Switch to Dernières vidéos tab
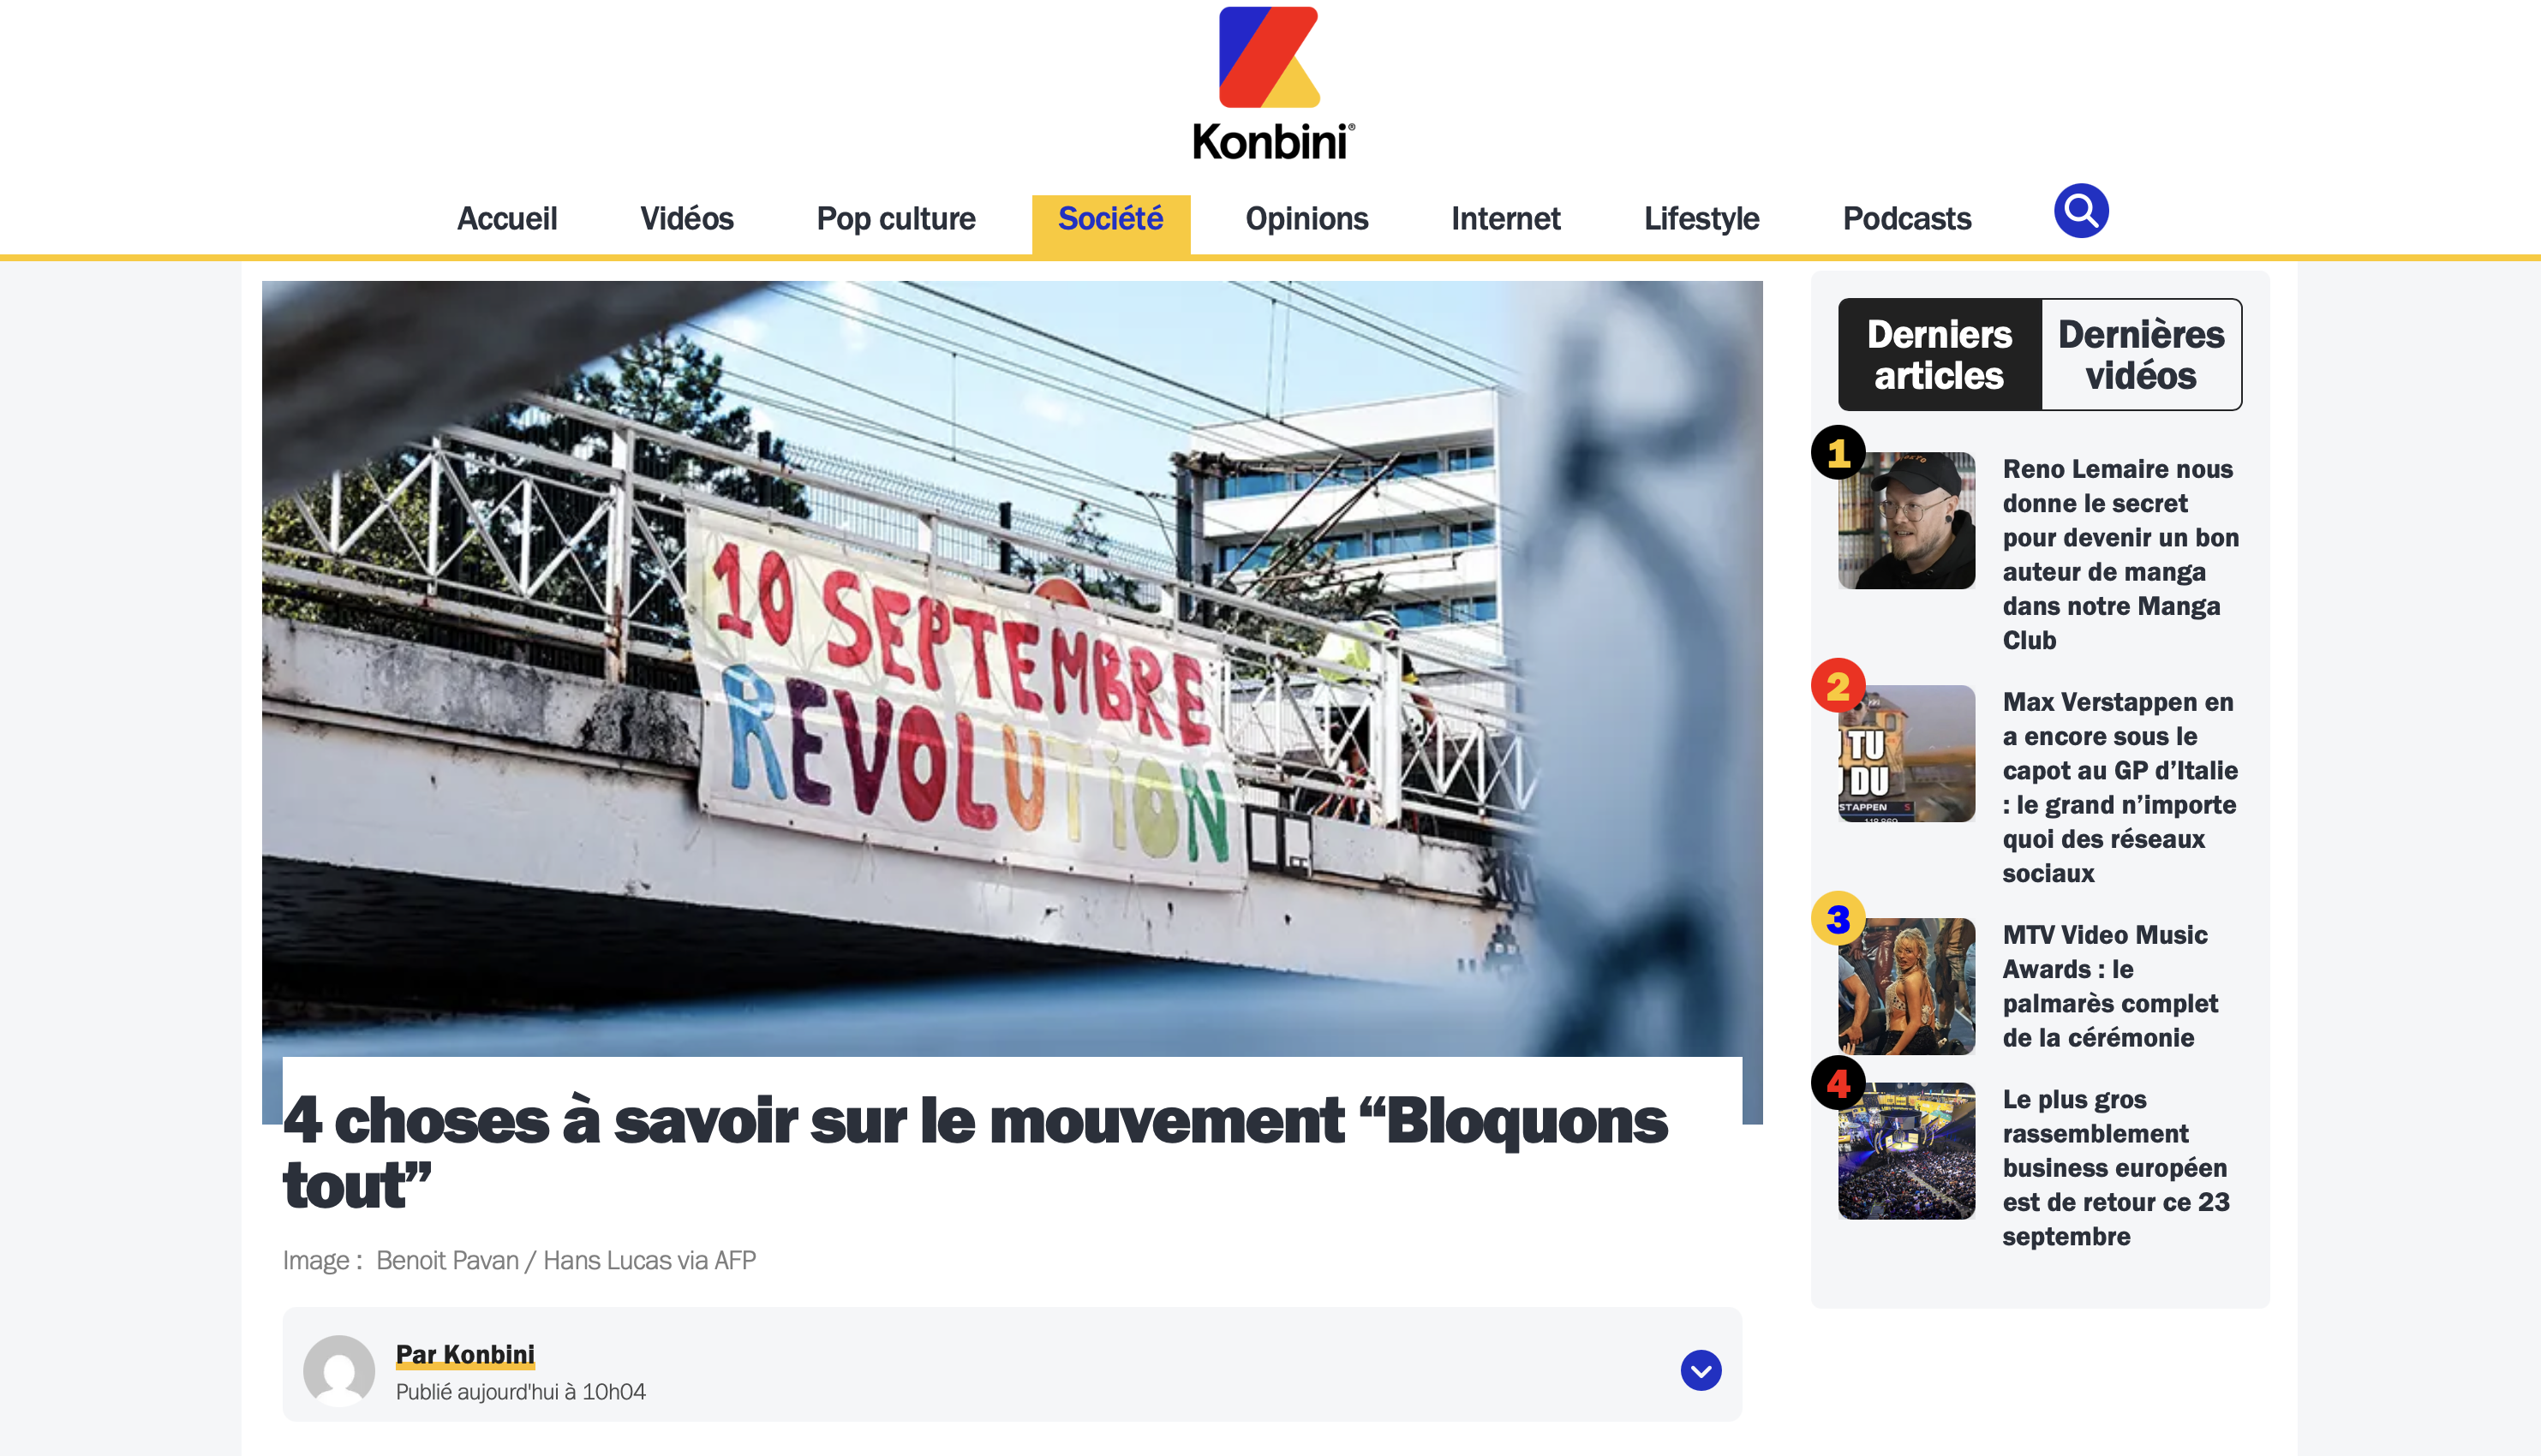This screenshot has width=2541, height=1456. click(x=2141, y=354)
